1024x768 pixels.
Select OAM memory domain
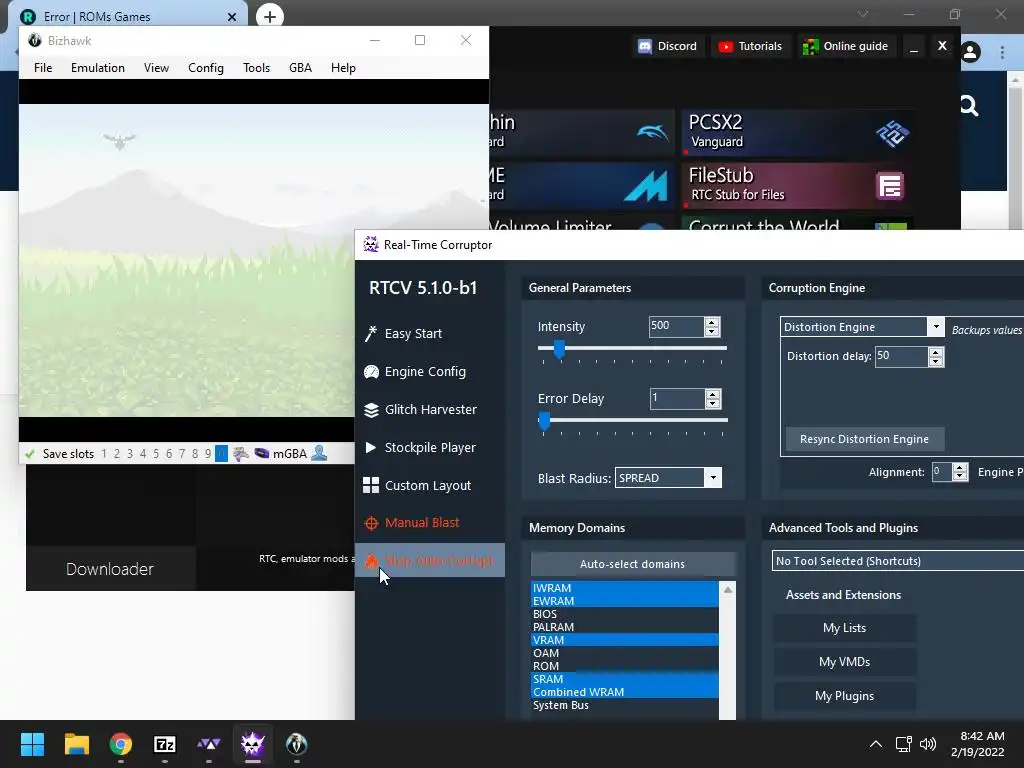(625, 653)
